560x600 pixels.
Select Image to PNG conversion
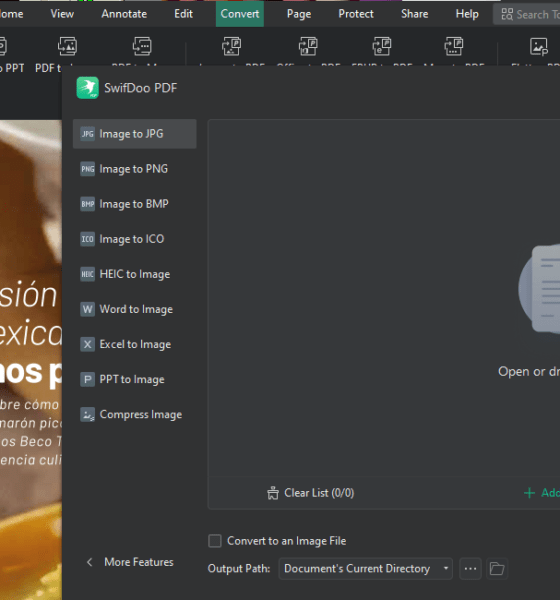(x=135, y=169)
